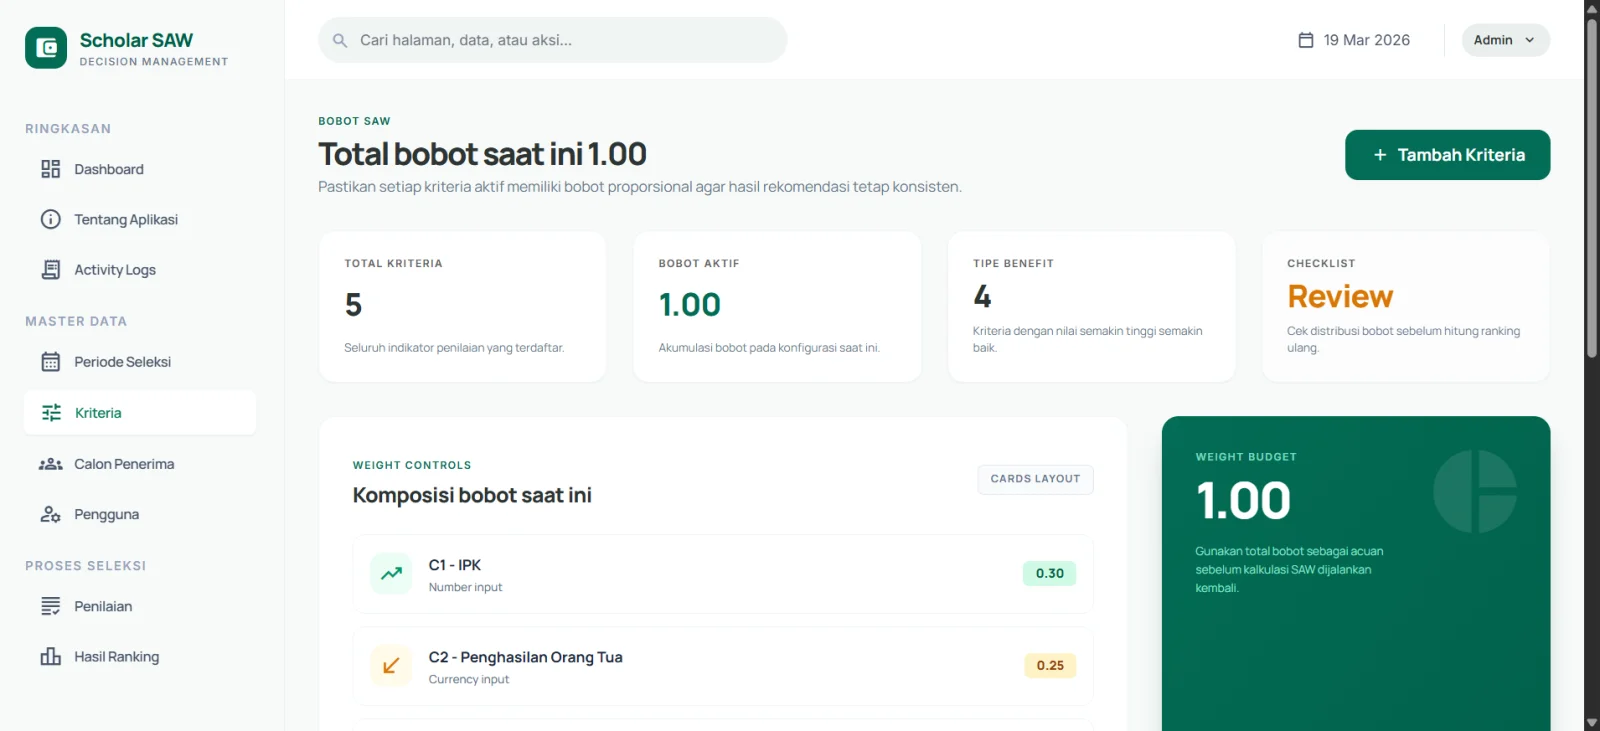Click the Tentang Aplikasi info icon

tap(51, 219)
